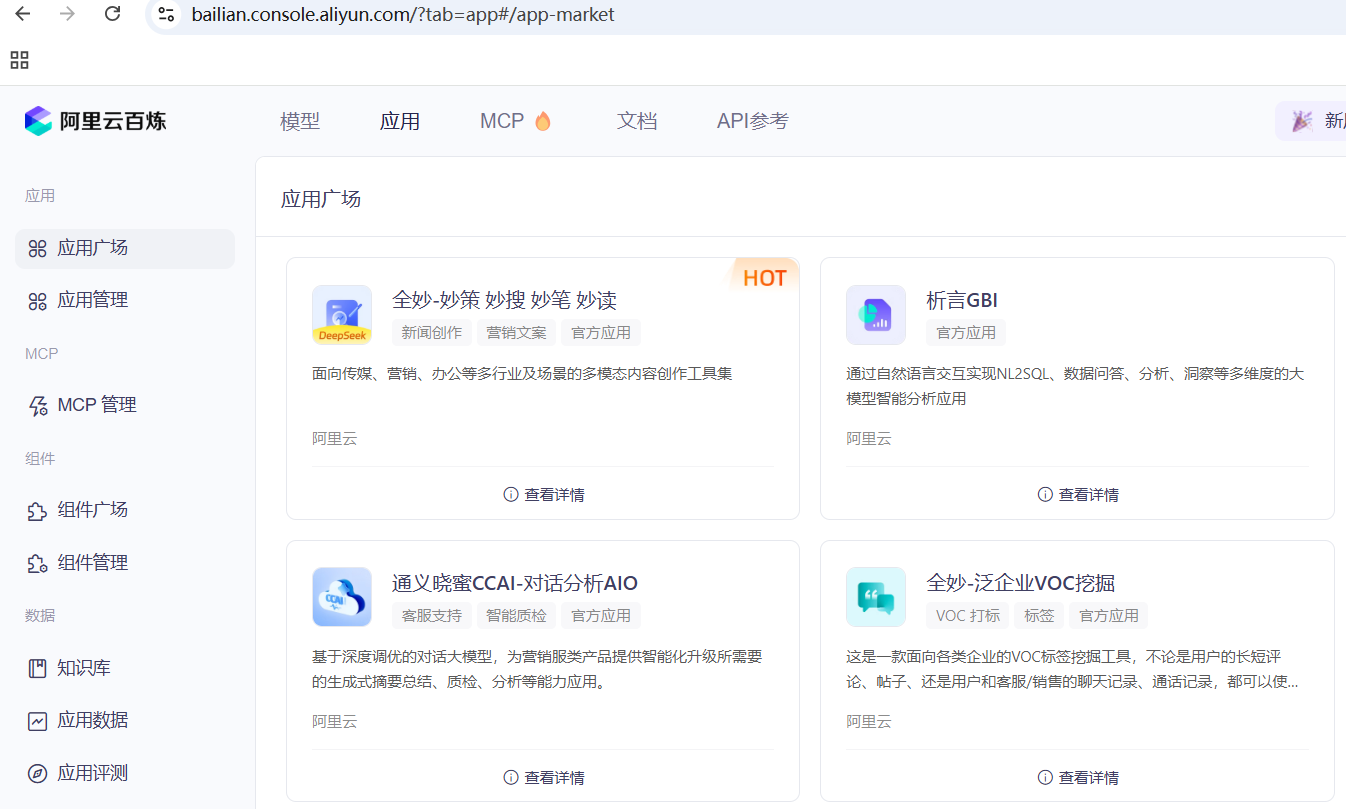Viewport: 1346px width, 809px height.
Task: Click the 组件广场 puzzle icon
Action: (x=38, y=511)
